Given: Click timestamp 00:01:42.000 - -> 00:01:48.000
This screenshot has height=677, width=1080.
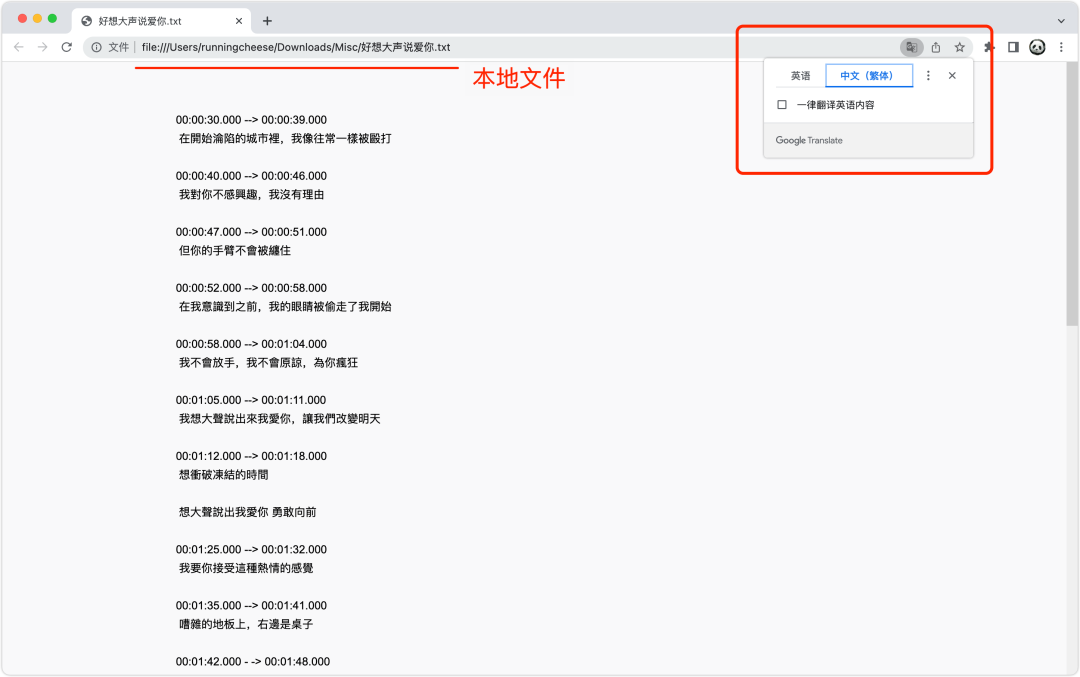Looking at the screenshot, I should [x=253, y=662].
